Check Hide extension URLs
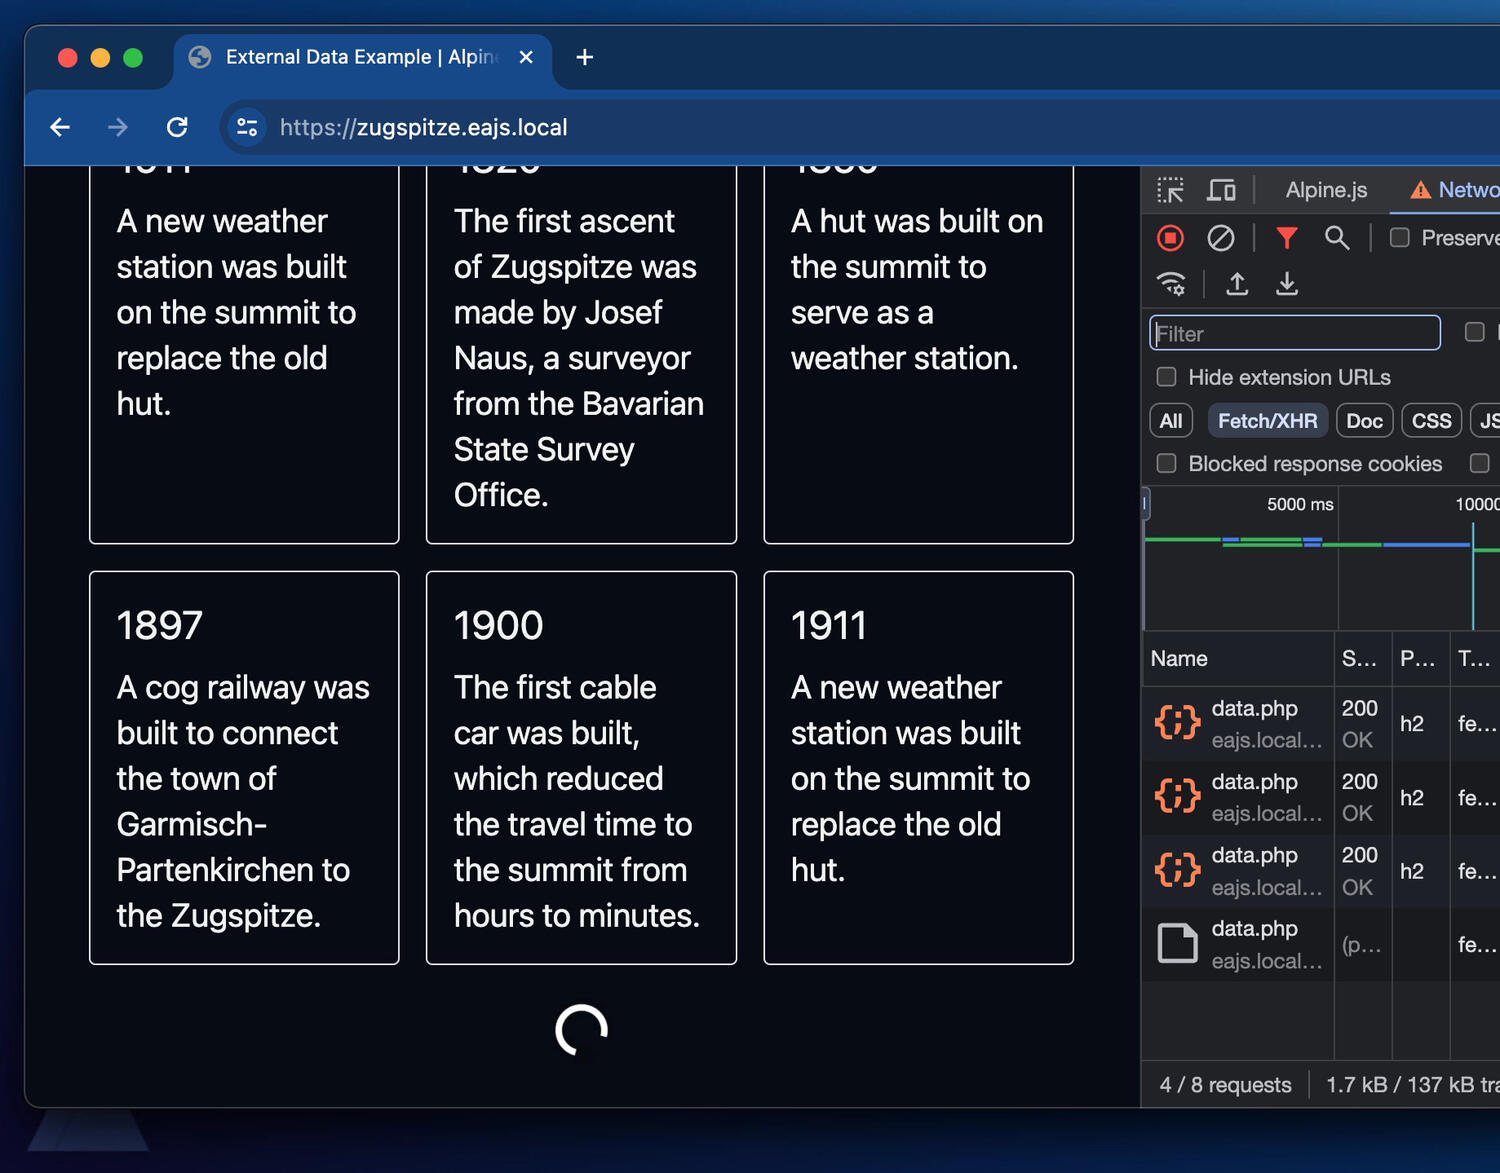Screen dimensions: 1500x1173 [x=1166, y=377]
